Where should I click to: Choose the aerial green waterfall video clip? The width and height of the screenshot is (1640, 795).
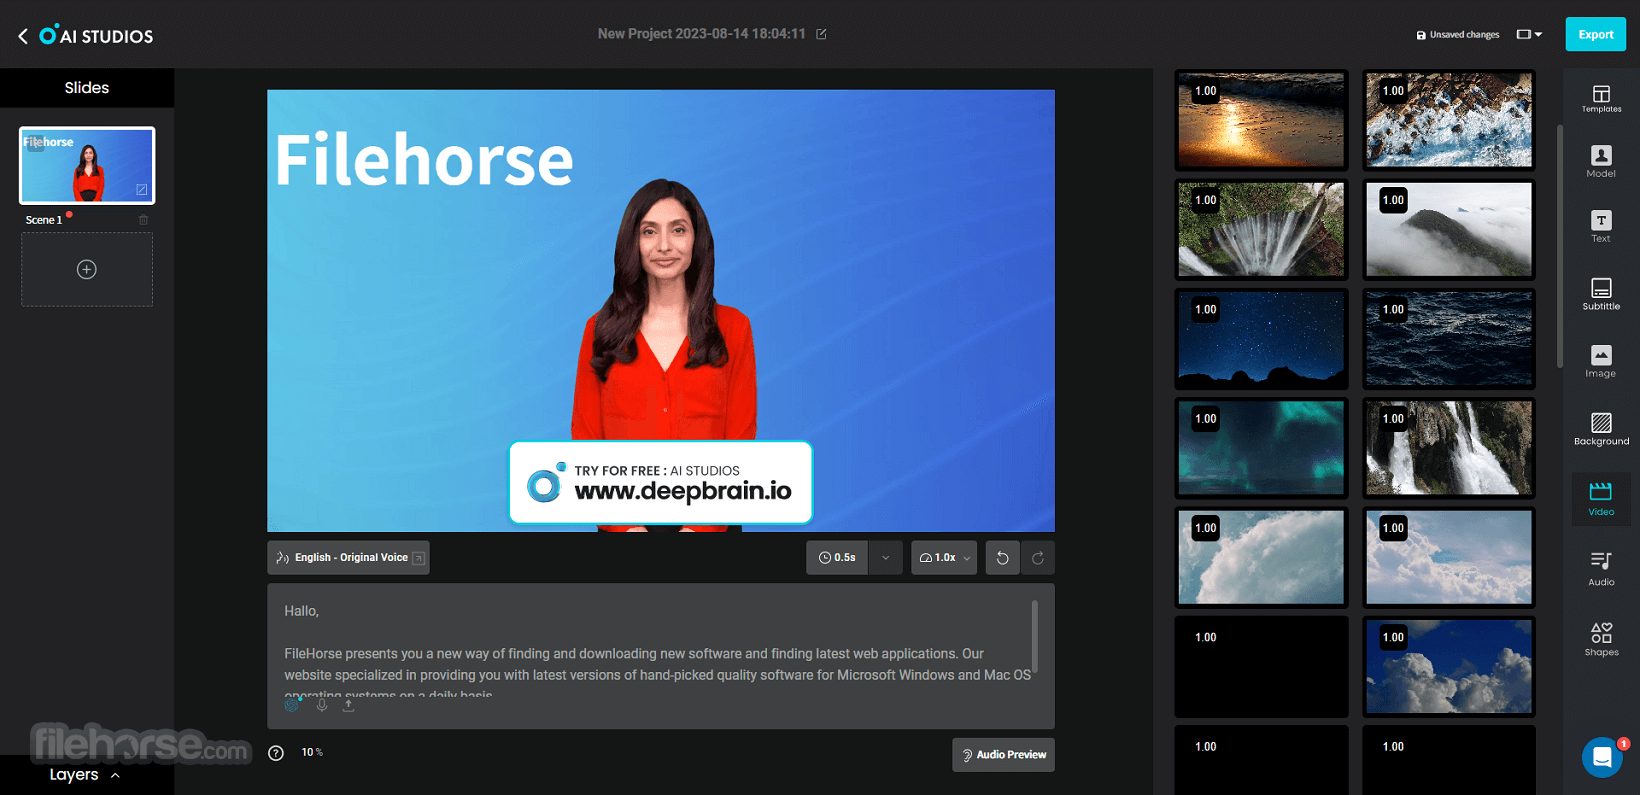1261,229
